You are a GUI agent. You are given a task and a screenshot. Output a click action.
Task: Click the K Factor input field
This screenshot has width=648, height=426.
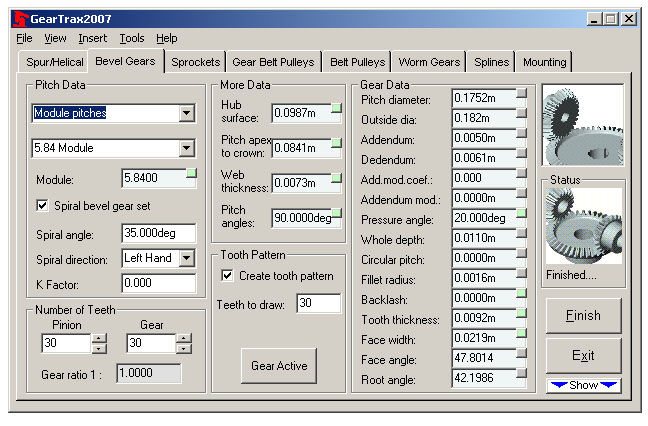point(159,283)
